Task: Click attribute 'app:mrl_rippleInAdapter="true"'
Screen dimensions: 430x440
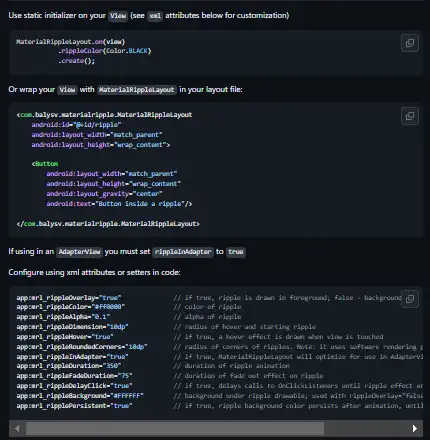Action: pos(73,357)
